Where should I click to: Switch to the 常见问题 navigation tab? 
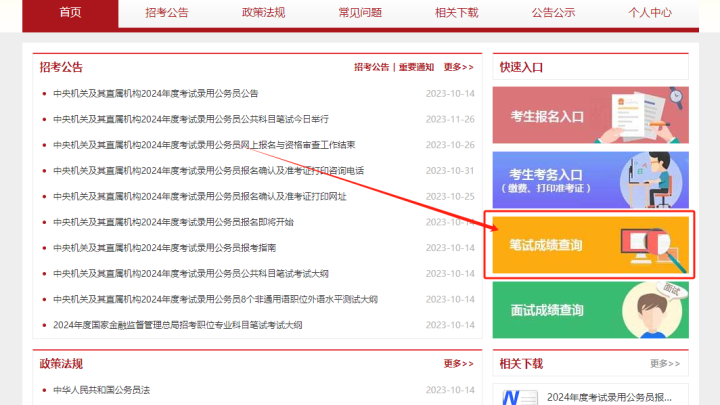click(360, 13)
